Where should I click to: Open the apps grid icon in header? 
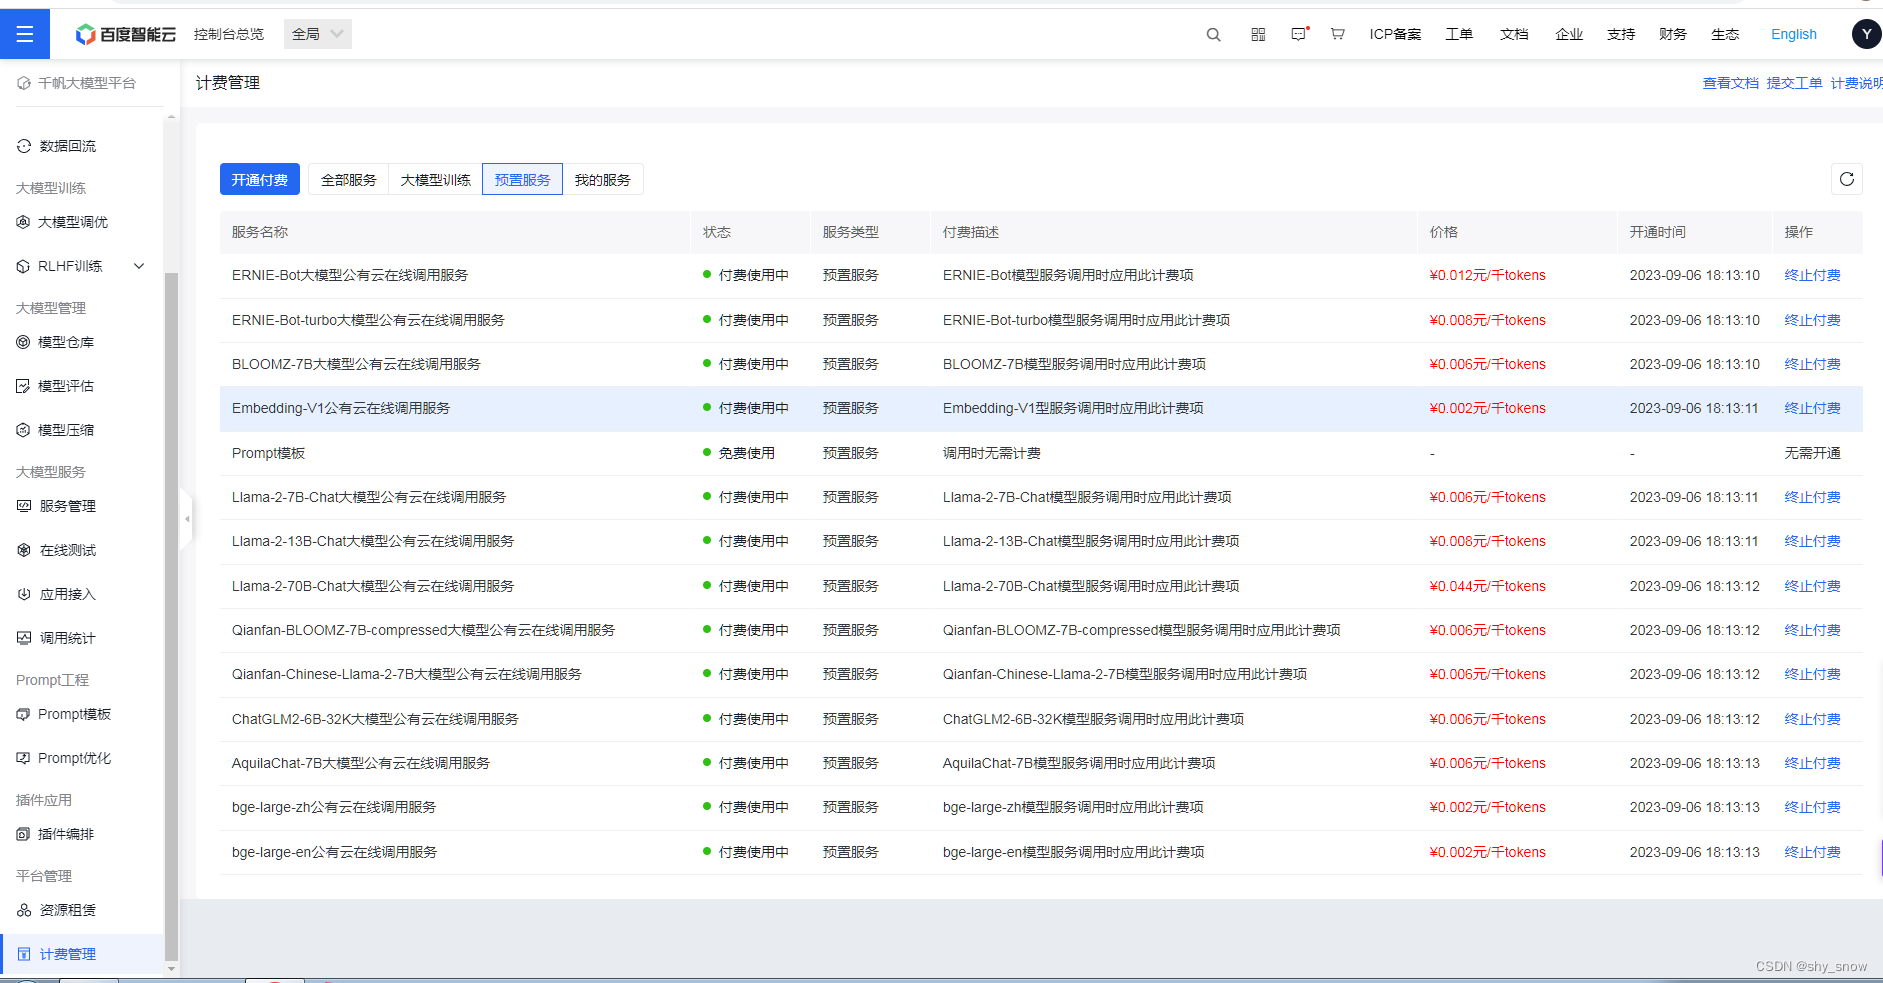click(1258, 35)
